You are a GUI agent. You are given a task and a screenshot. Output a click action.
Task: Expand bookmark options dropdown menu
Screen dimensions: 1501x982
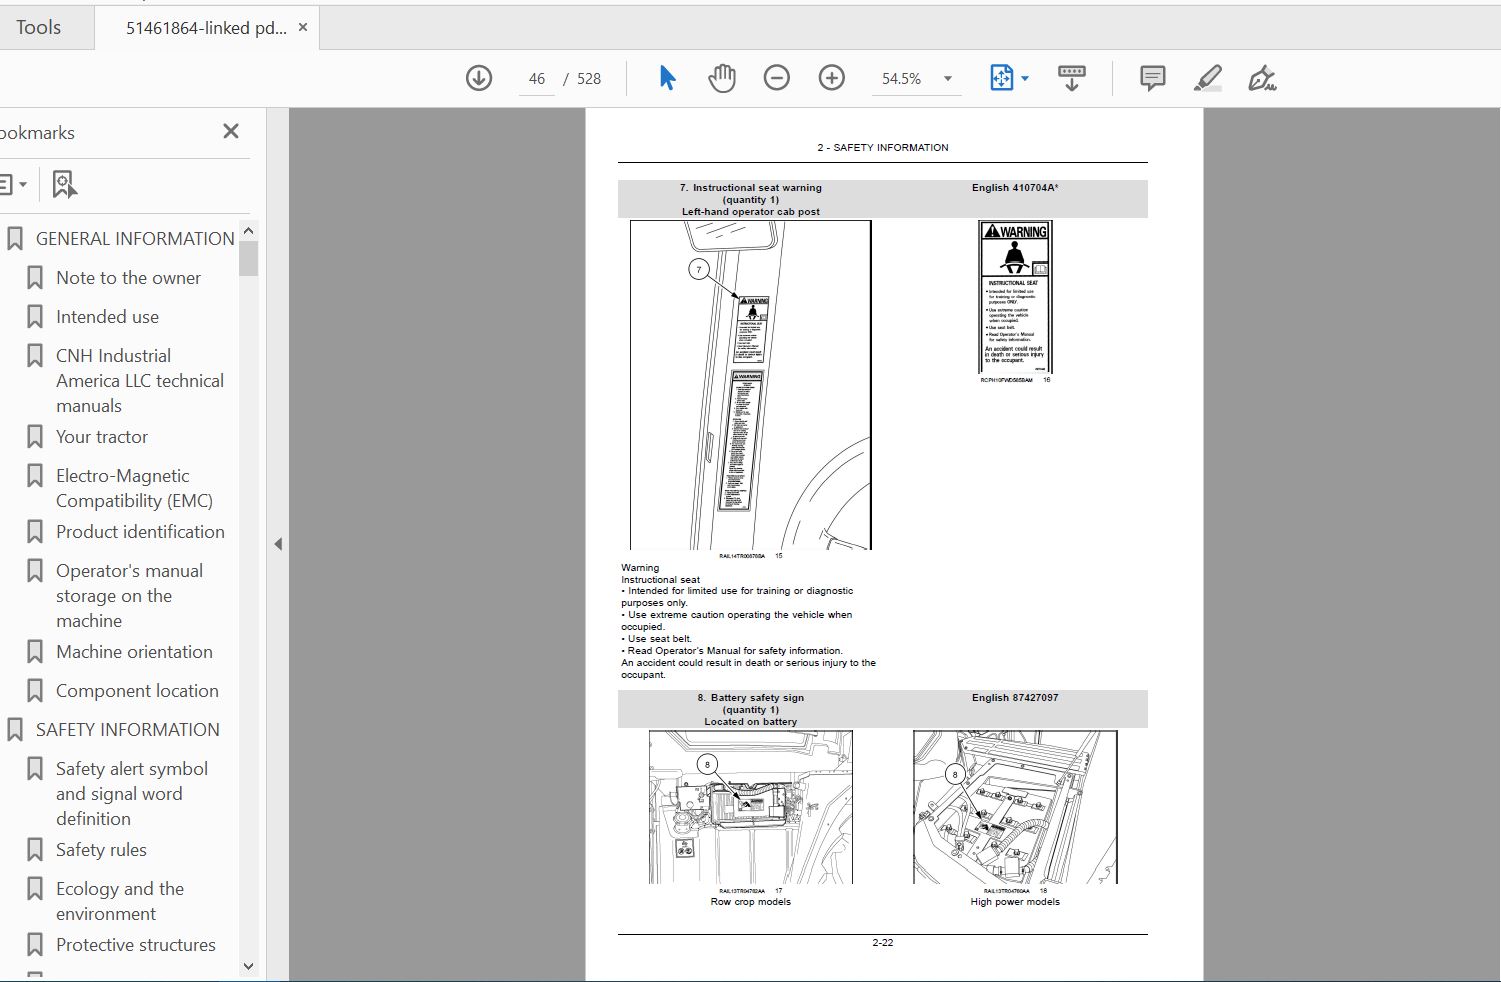[x=13, y=184]
